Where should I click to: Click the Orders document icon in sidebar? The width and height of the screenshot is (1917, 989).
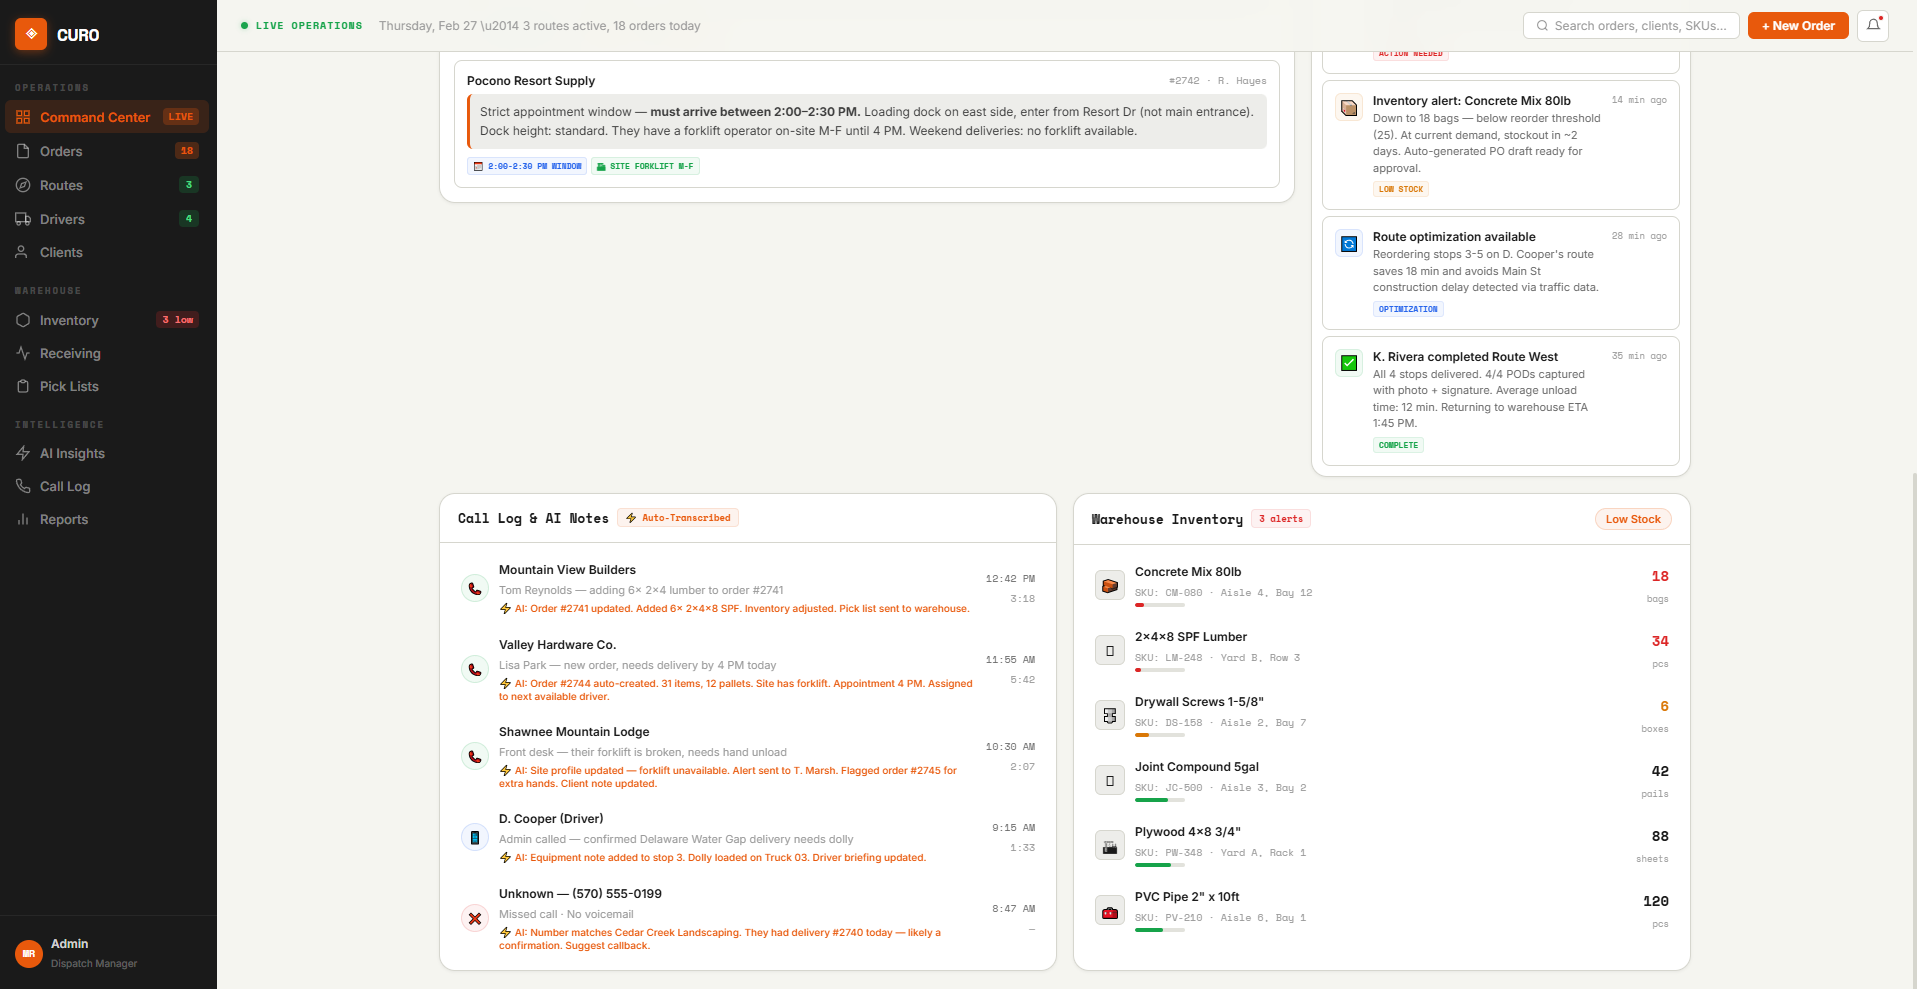click(x=23, y=151)
